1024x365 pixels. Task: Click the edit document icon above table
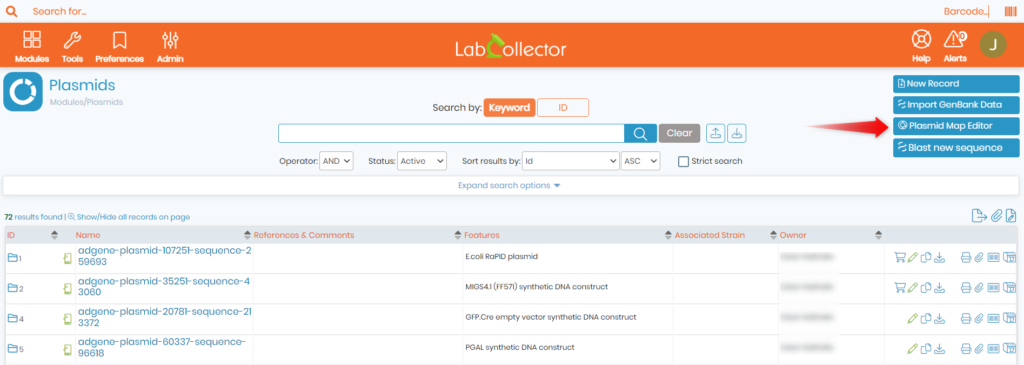coord(1011,215)
